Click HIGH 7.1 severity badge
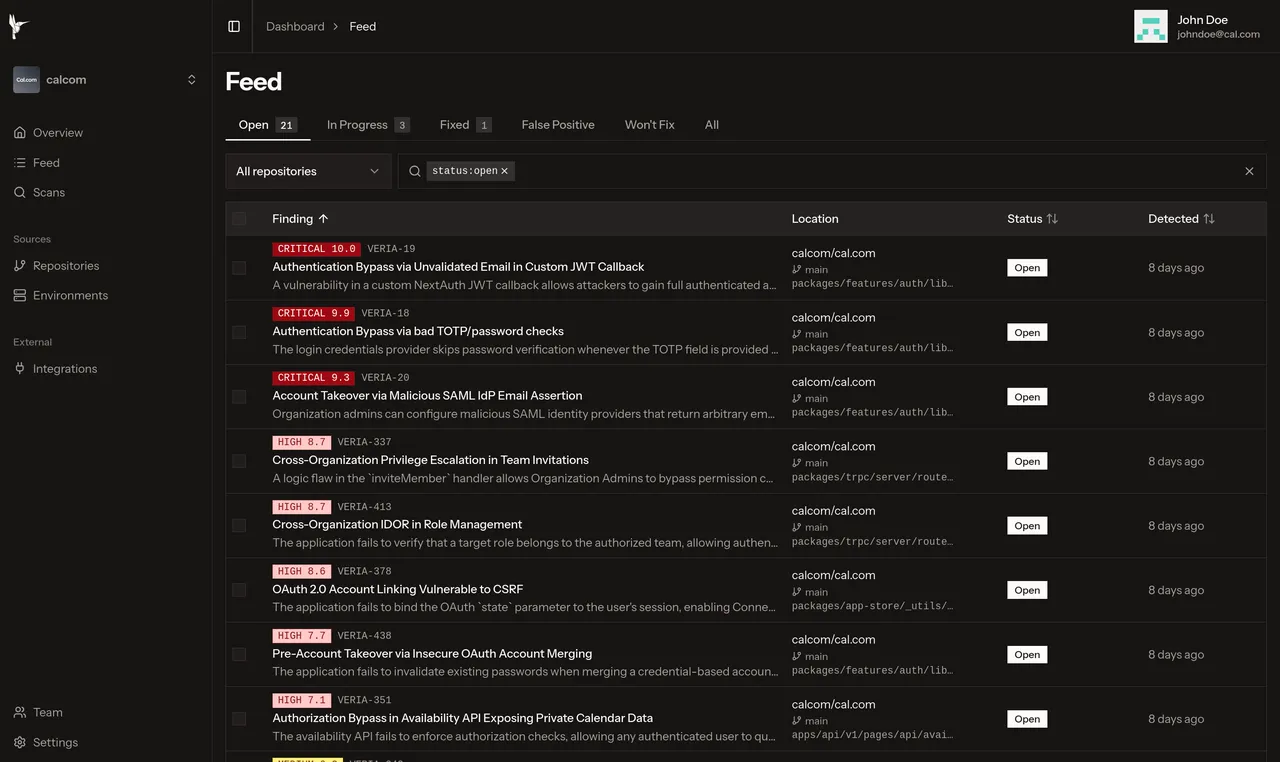Screen dimensions: 1280x762 [301, 700]
